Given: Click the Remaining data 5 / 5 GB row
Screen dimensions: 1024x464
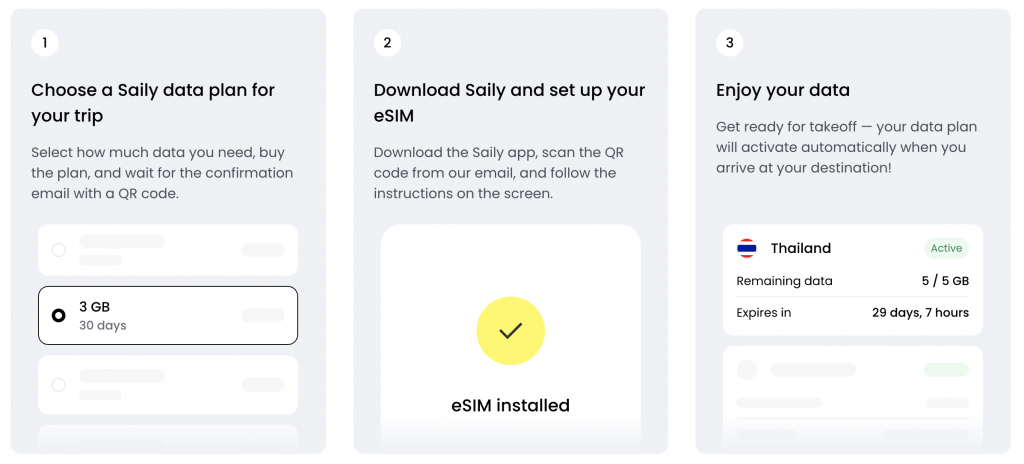Looking at the screenshot, I should 853,281.
